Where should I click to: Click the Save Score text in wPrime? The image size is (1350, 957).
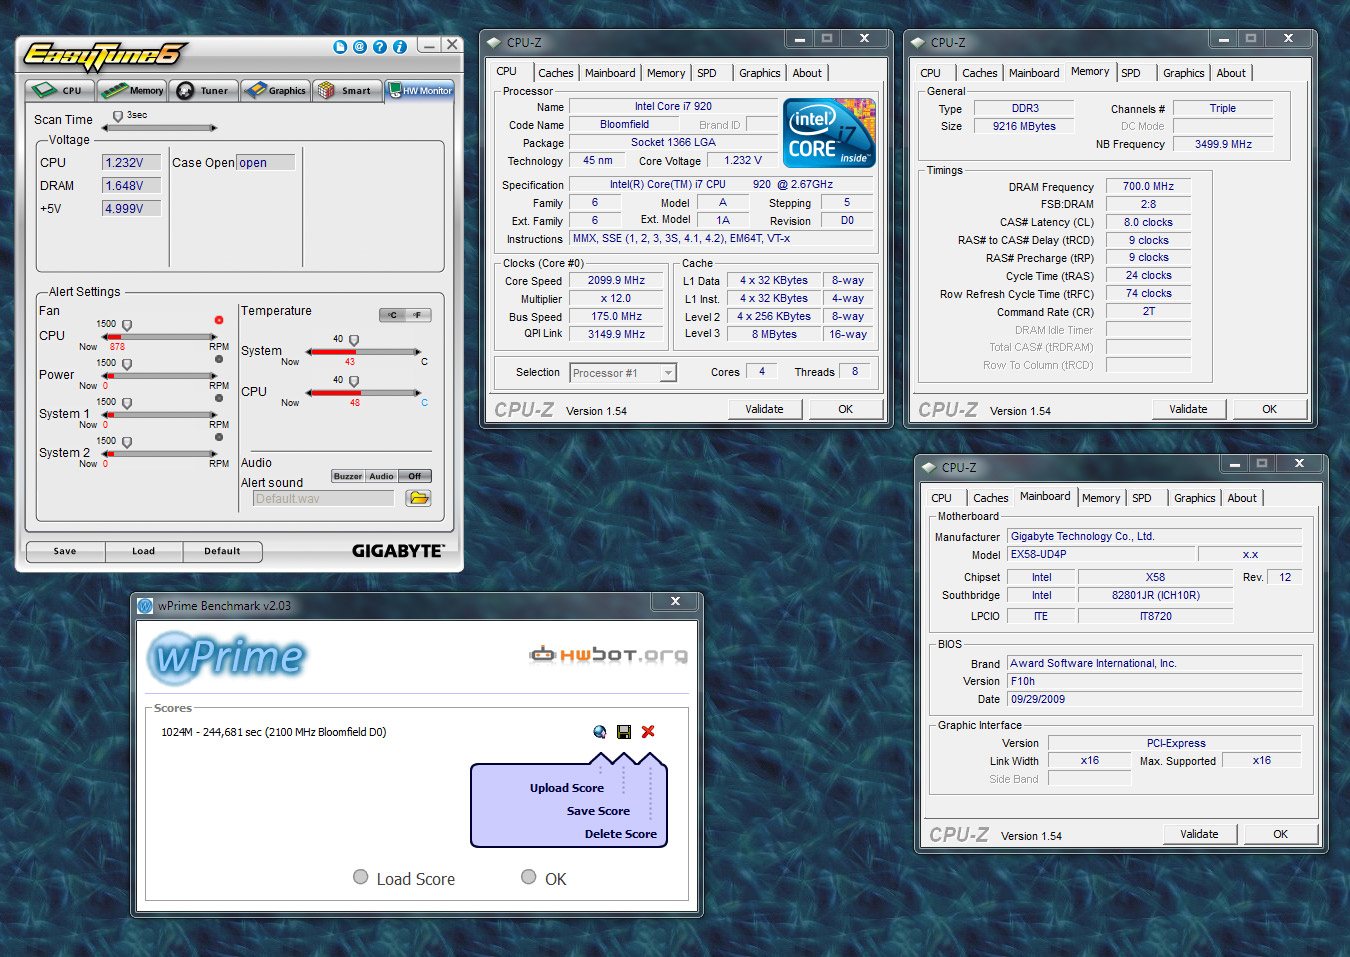598,811
